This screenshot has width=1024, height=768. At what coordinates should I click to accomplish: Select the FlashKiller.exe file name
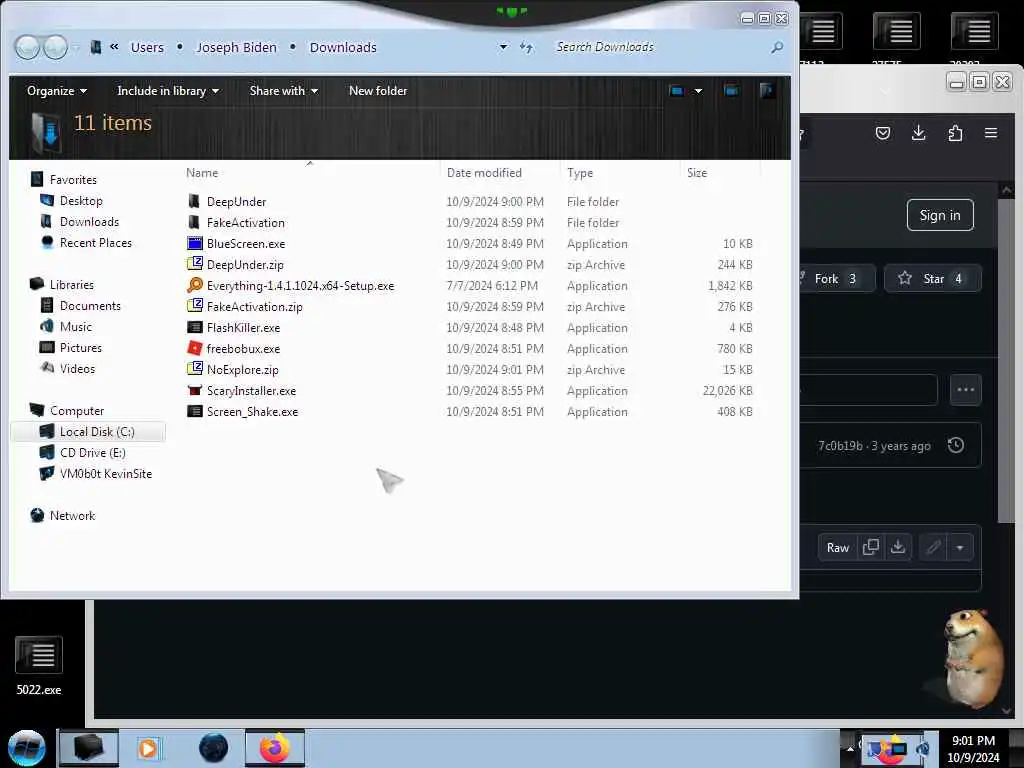point(243,327)
